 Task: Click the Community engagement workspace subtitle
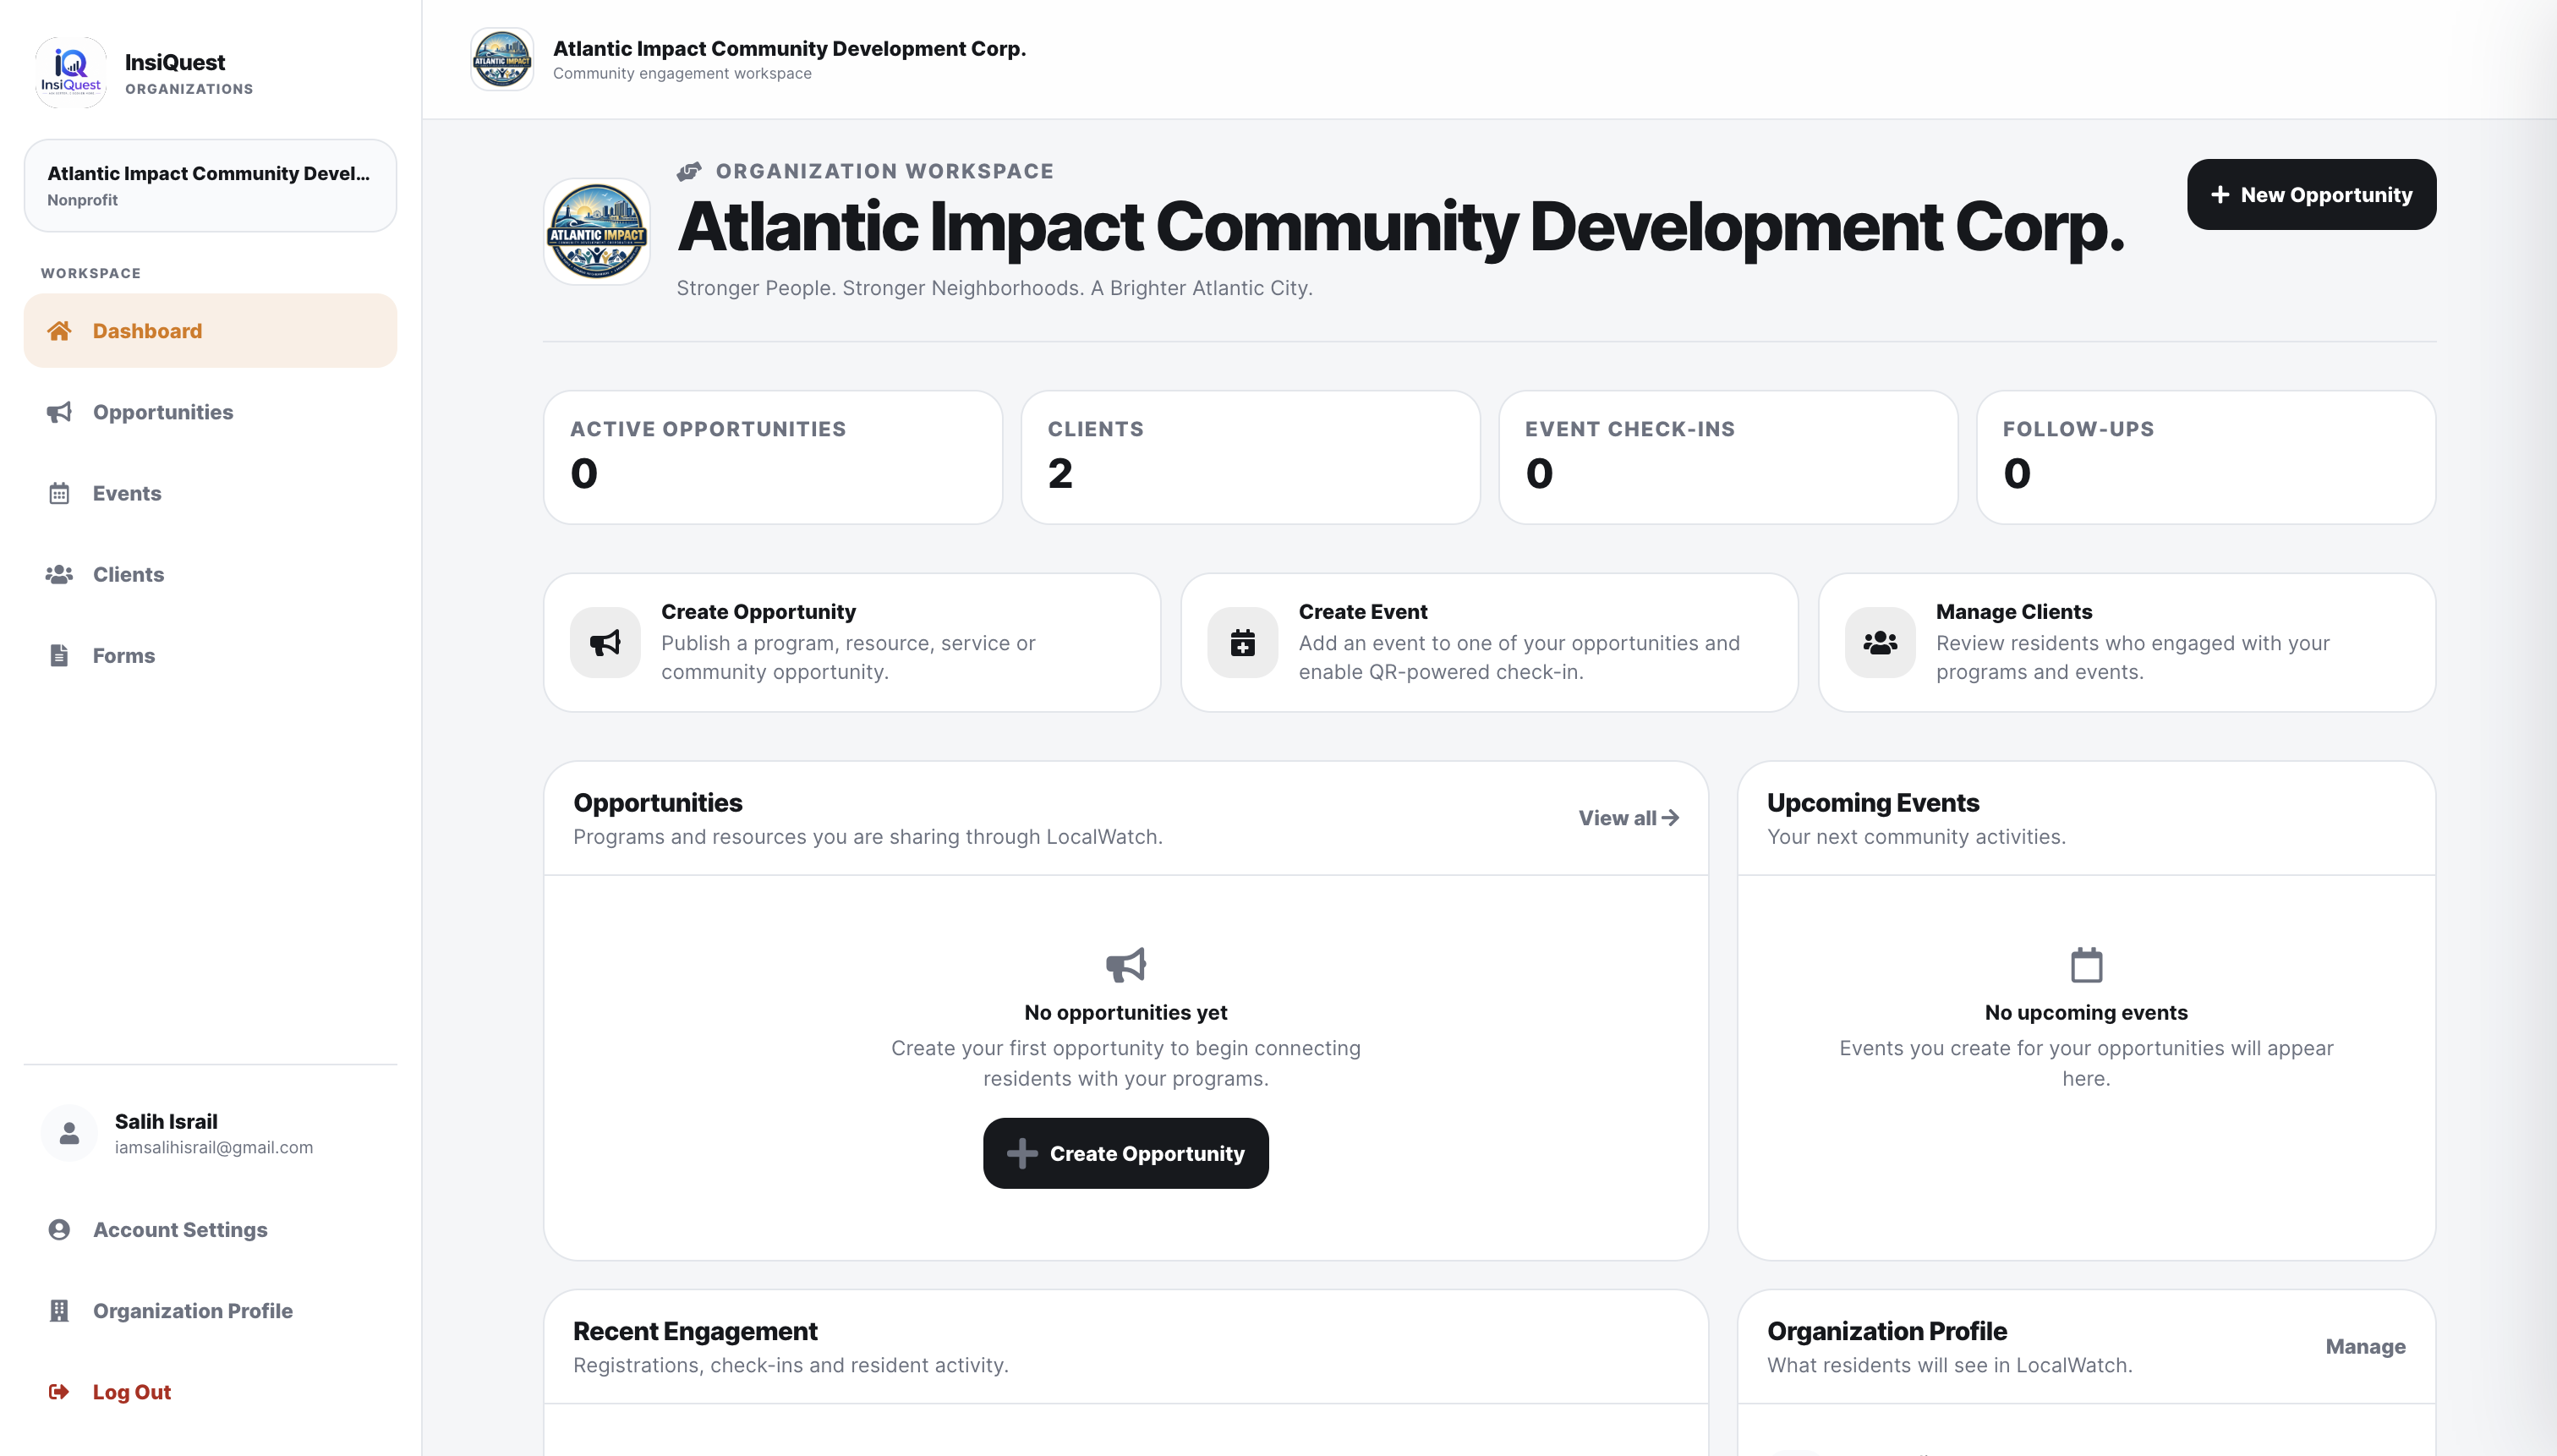pos(682,73)
